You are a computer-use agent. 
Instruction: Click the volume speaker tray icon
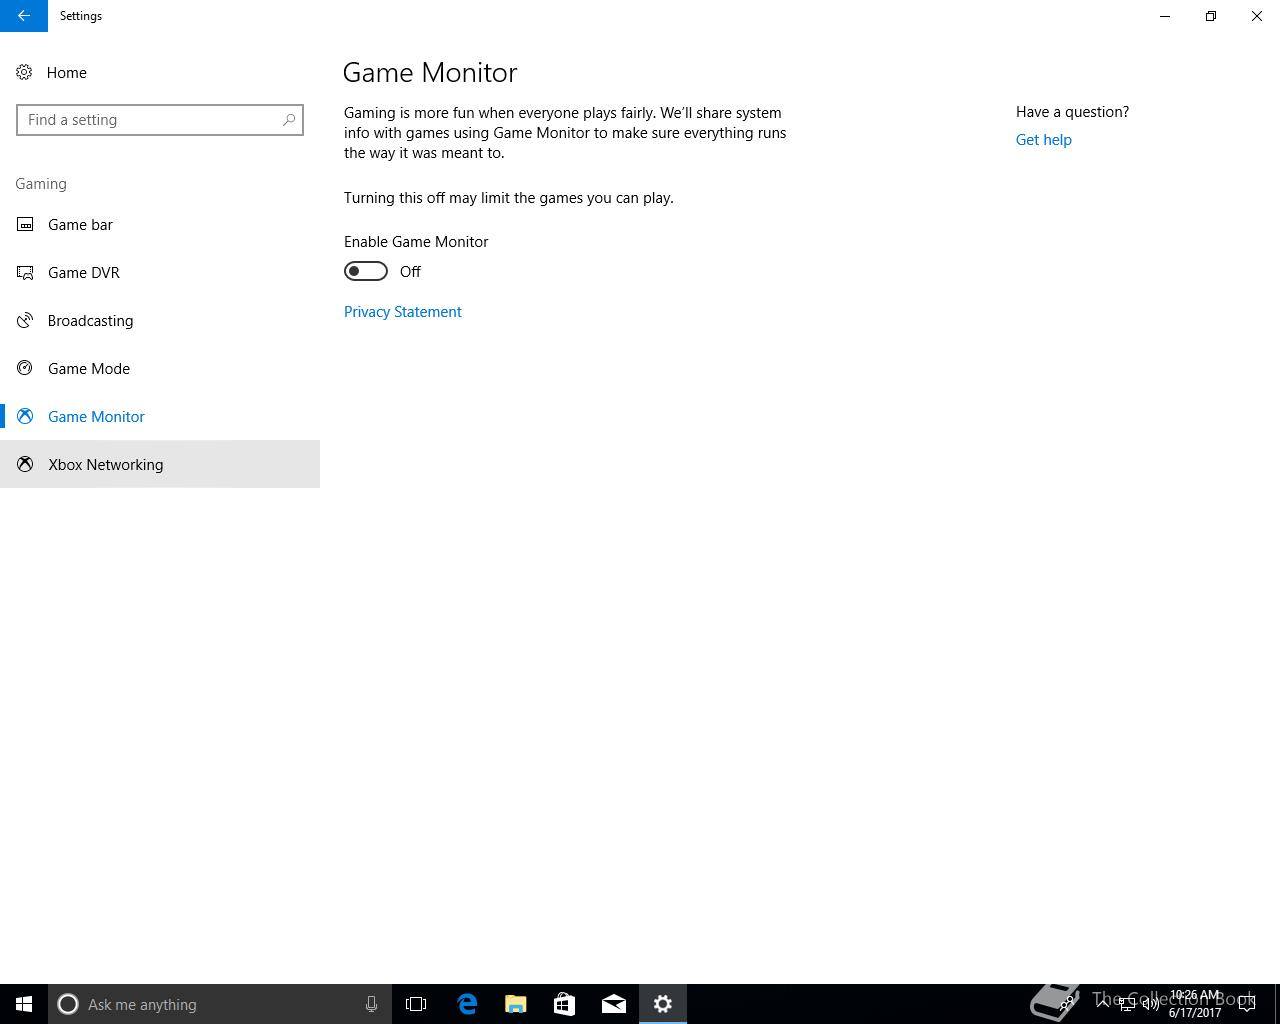click(1150, 1004)
